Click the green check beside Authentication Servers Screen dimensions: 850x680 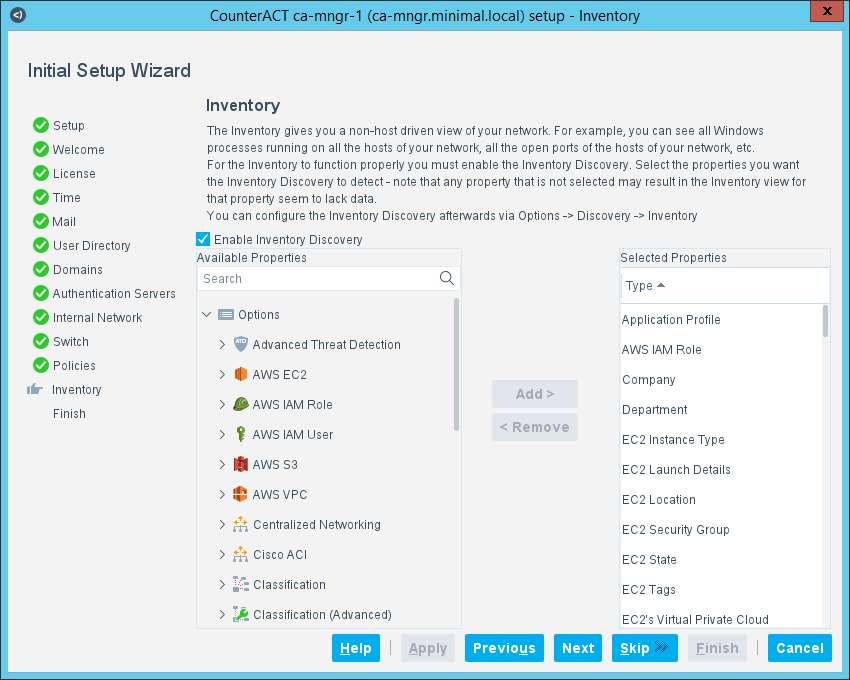(x=41, y=293)
